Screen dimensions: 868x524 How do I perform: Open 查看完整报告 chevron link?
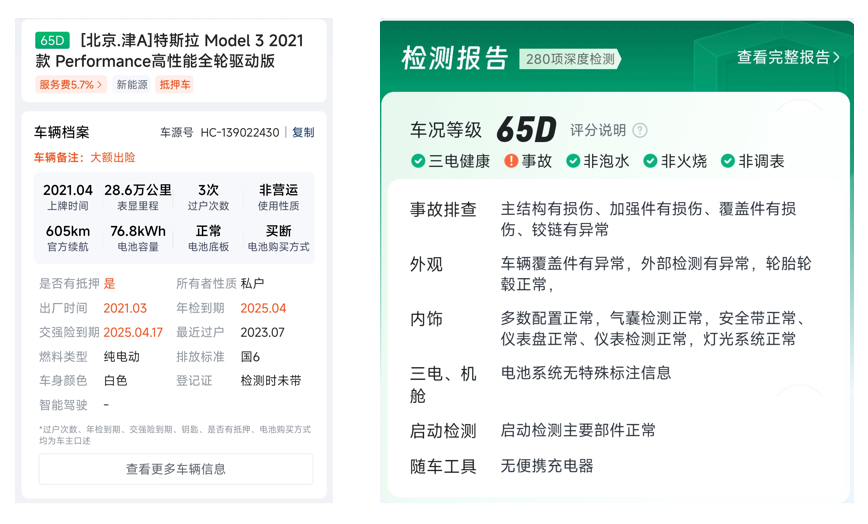[x=788, y=57]
